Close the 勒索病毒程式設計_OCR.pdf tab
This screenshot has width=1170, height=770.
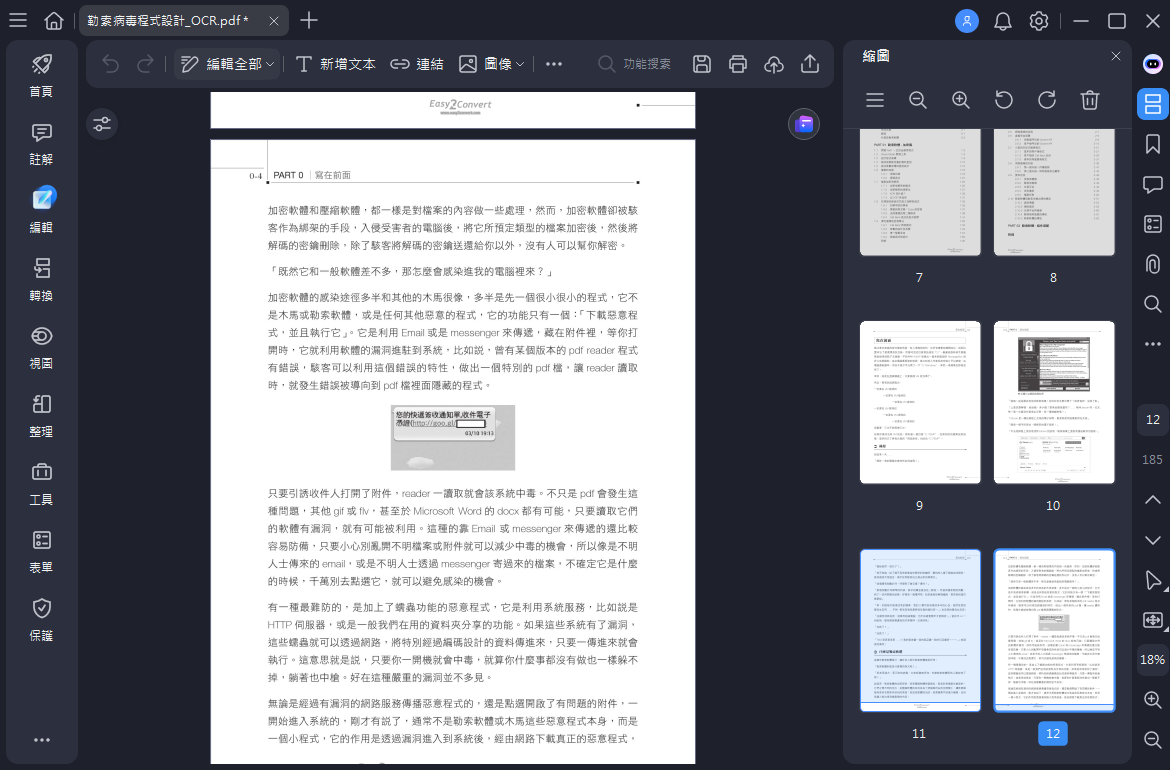[274, 21]
